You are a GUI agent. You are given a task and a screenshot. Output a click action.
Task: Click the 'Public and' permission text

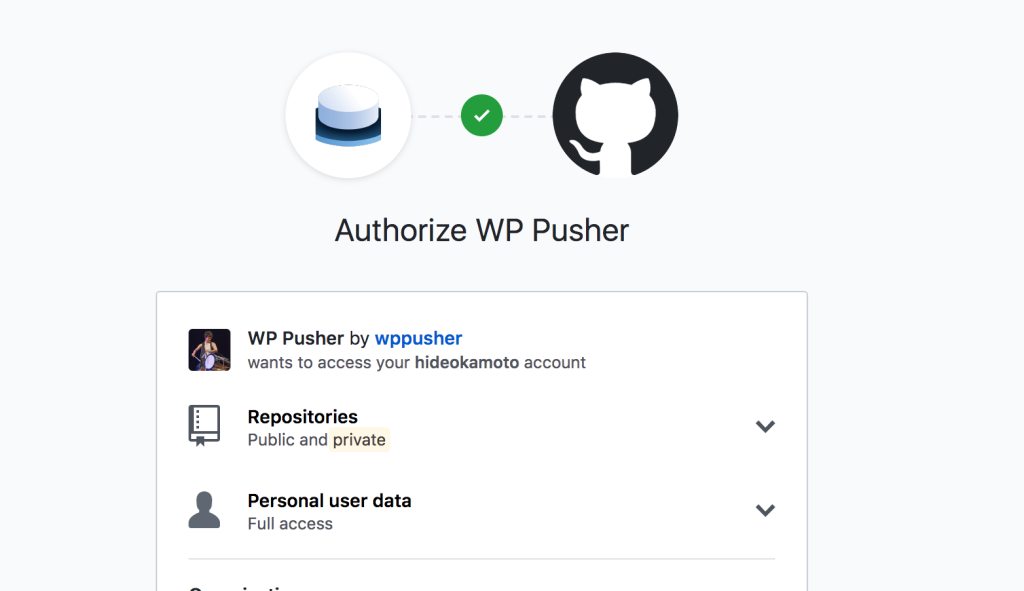pyautogui.click(x=287, y=440)
